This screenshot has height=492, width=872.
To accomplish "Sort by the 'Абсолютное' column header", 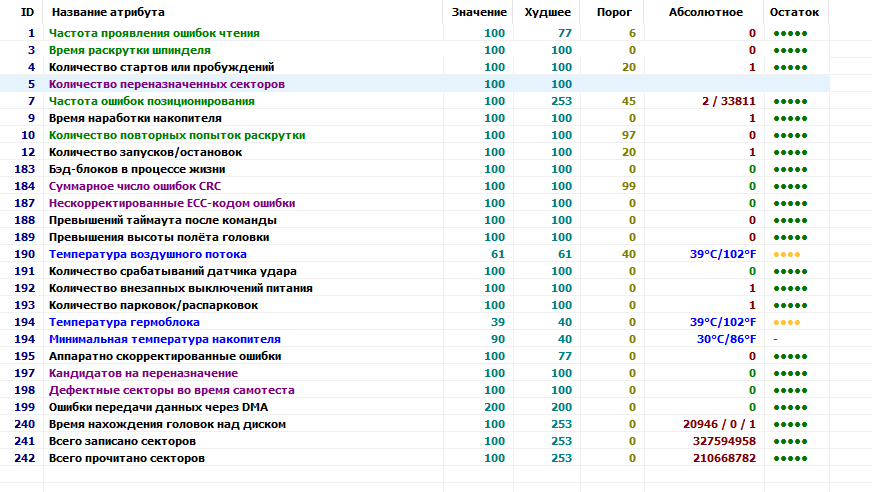I will 705,12.
